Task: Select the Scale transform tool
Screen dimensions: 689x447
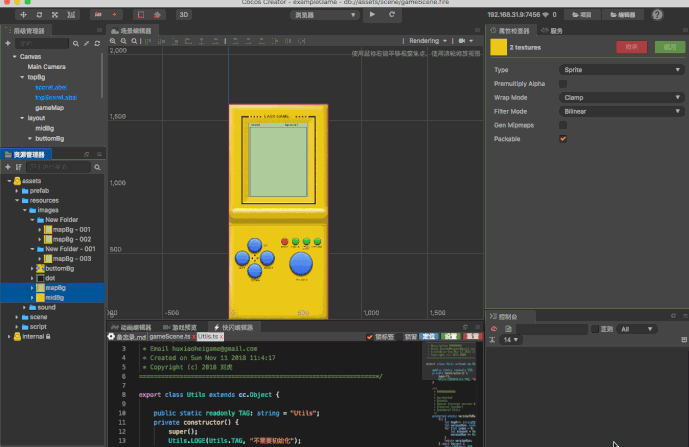Action: click(x=55, y=15)
